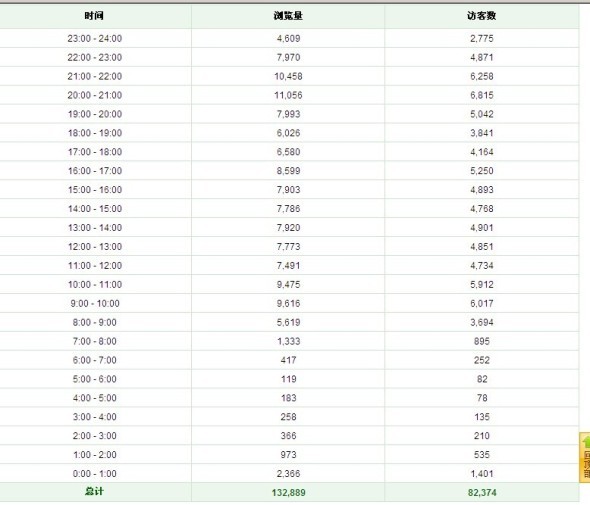Click the 11,056 pageview value
Image resolution: width=590 pixels, height=505 pixels.
(288, 95)
